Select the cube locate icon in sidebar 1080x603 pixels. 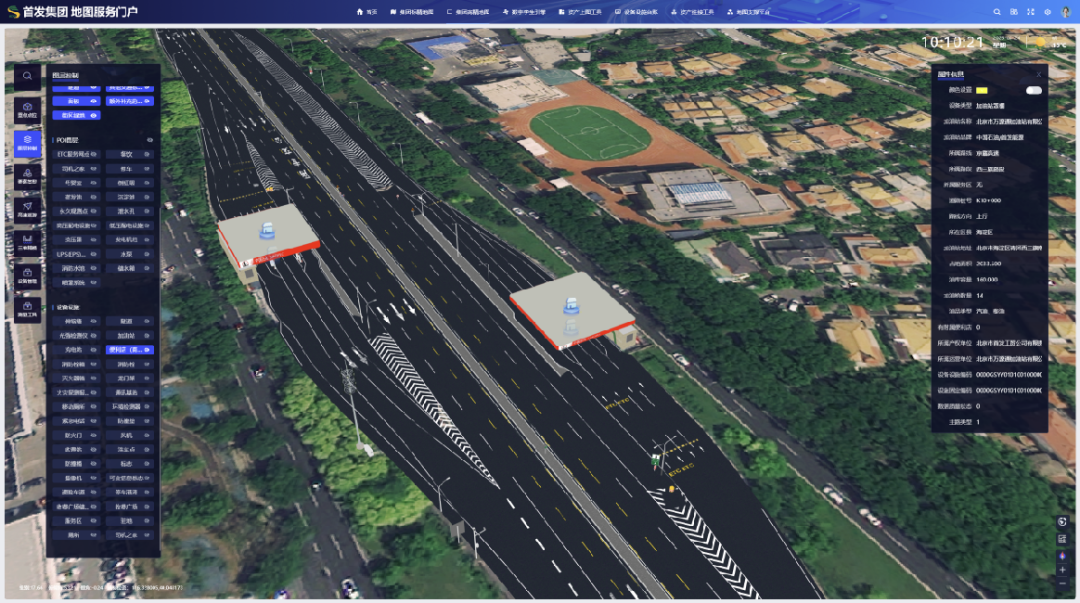click(27, 110)
